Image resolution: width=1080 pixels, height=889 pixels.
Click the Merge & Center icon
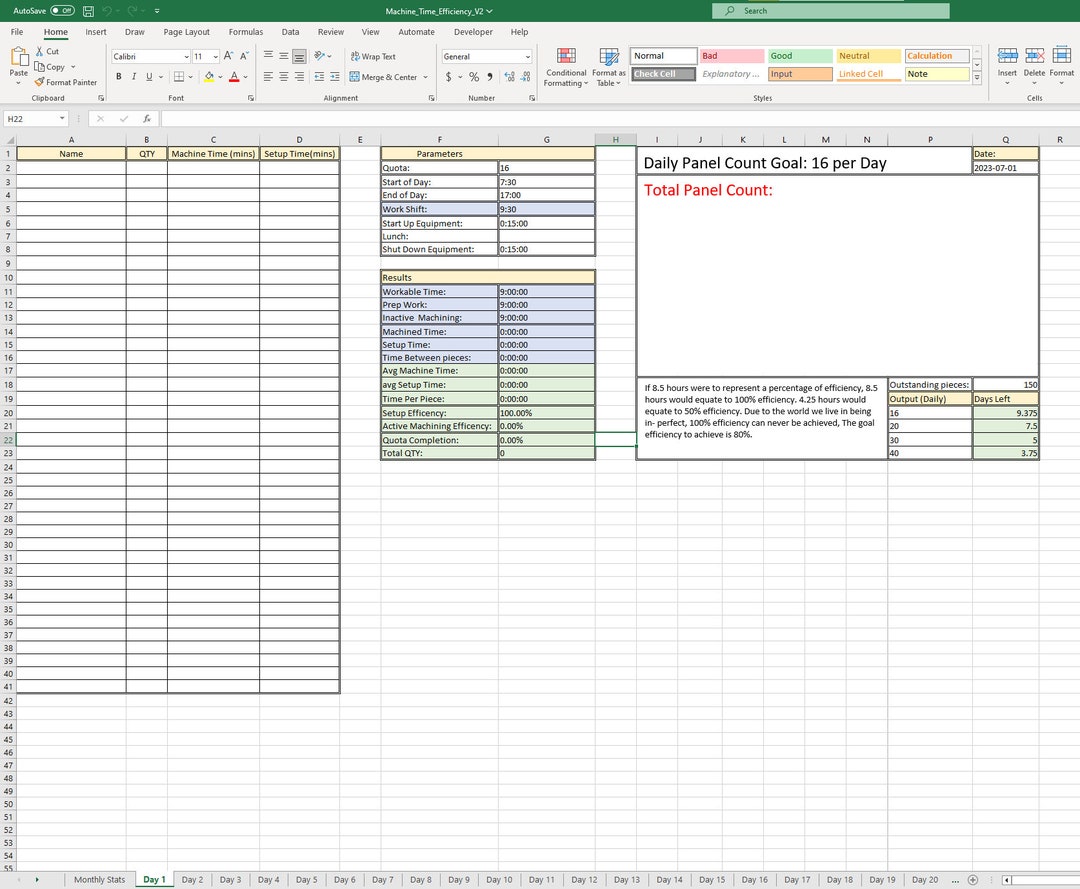(383, 76)
